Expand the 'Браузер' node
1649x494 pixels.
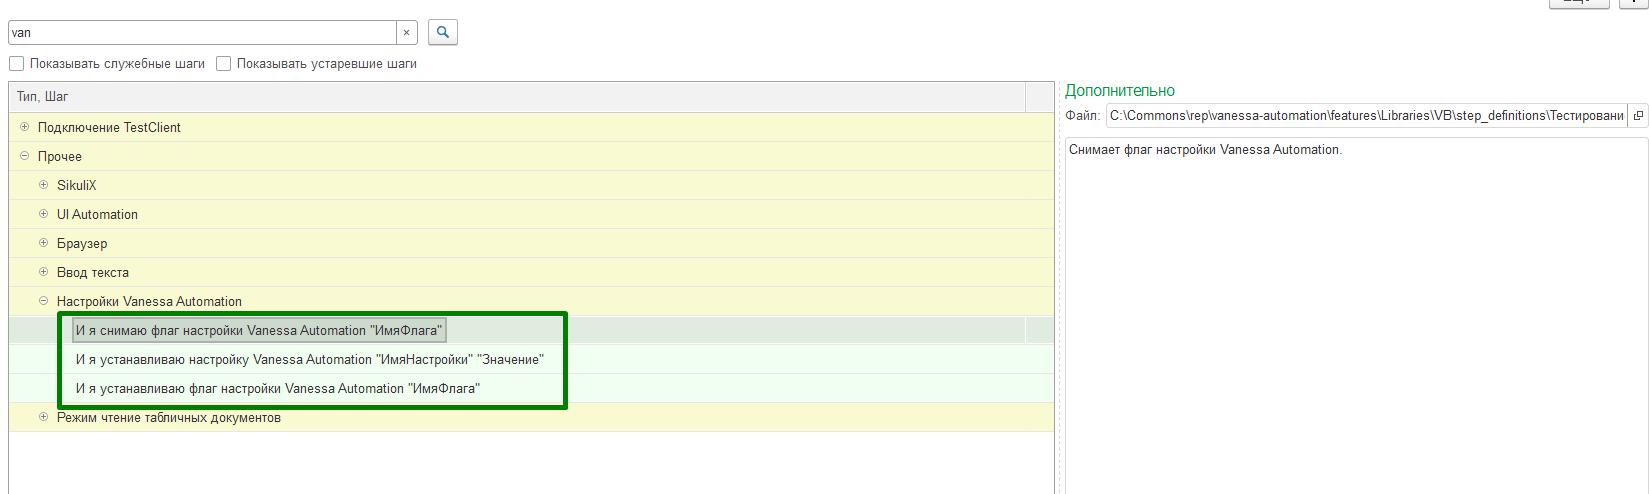44,243
